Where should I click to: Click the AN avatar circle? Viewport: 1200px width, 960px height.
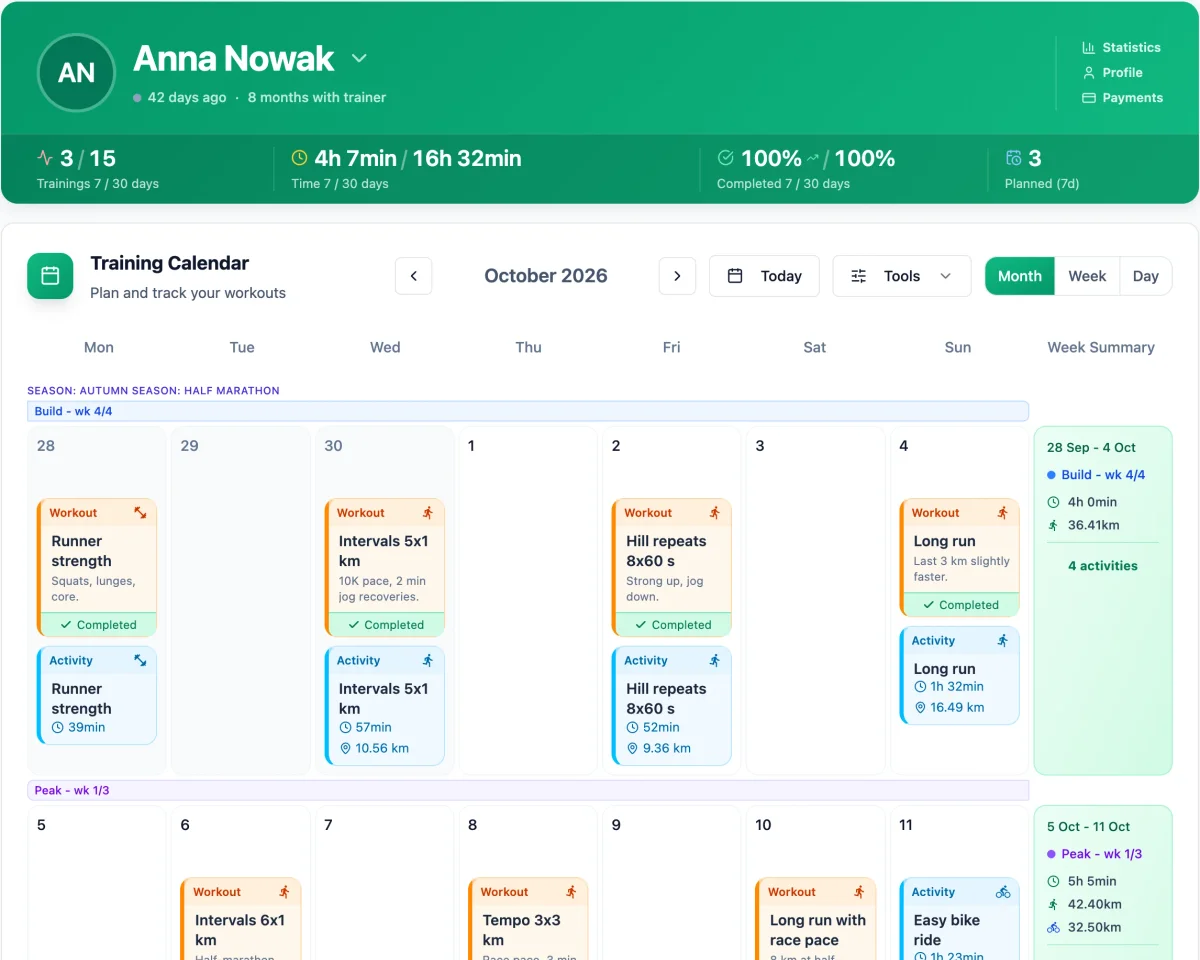[x=77, y=73]
